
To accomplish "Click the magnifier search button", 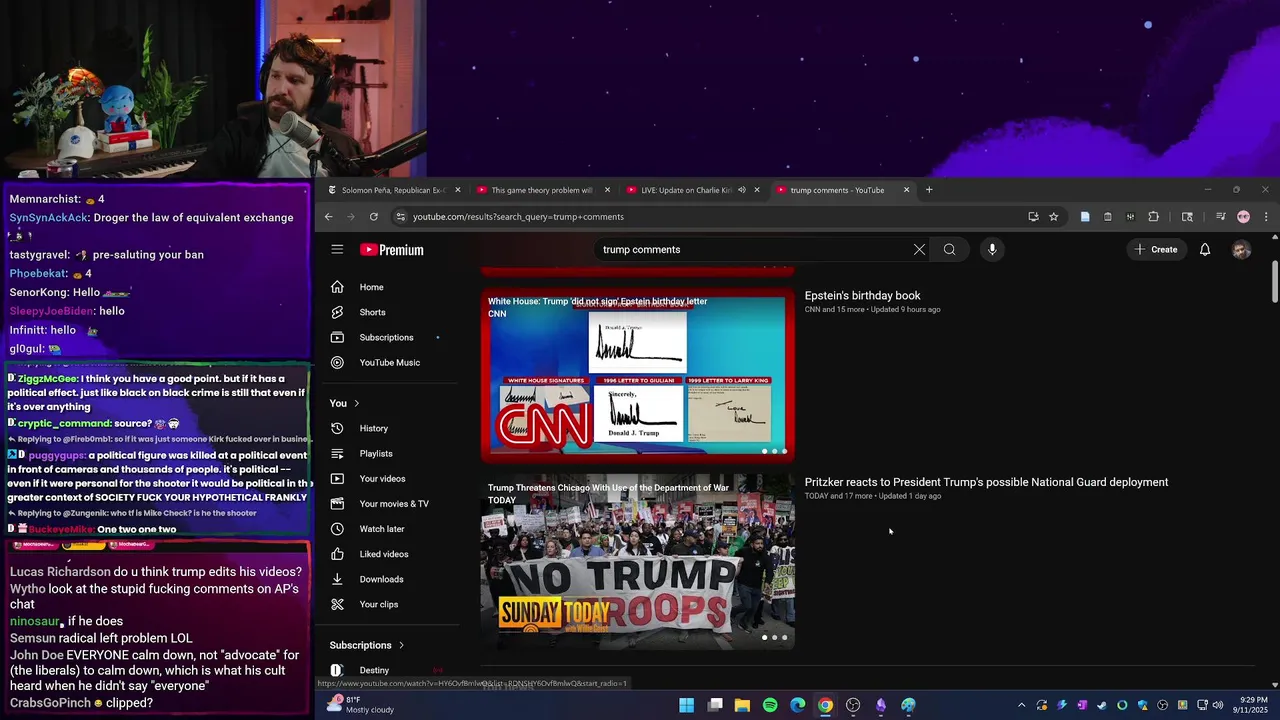I will click(950, 250).
